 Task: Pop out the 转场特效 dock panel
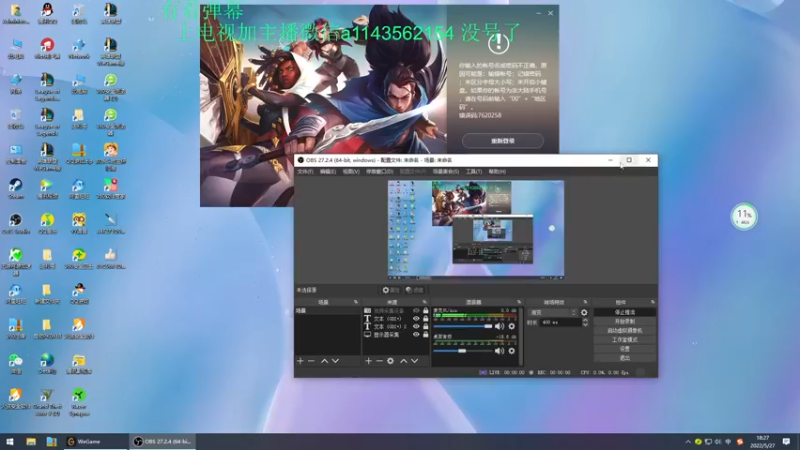coord(585,302)
